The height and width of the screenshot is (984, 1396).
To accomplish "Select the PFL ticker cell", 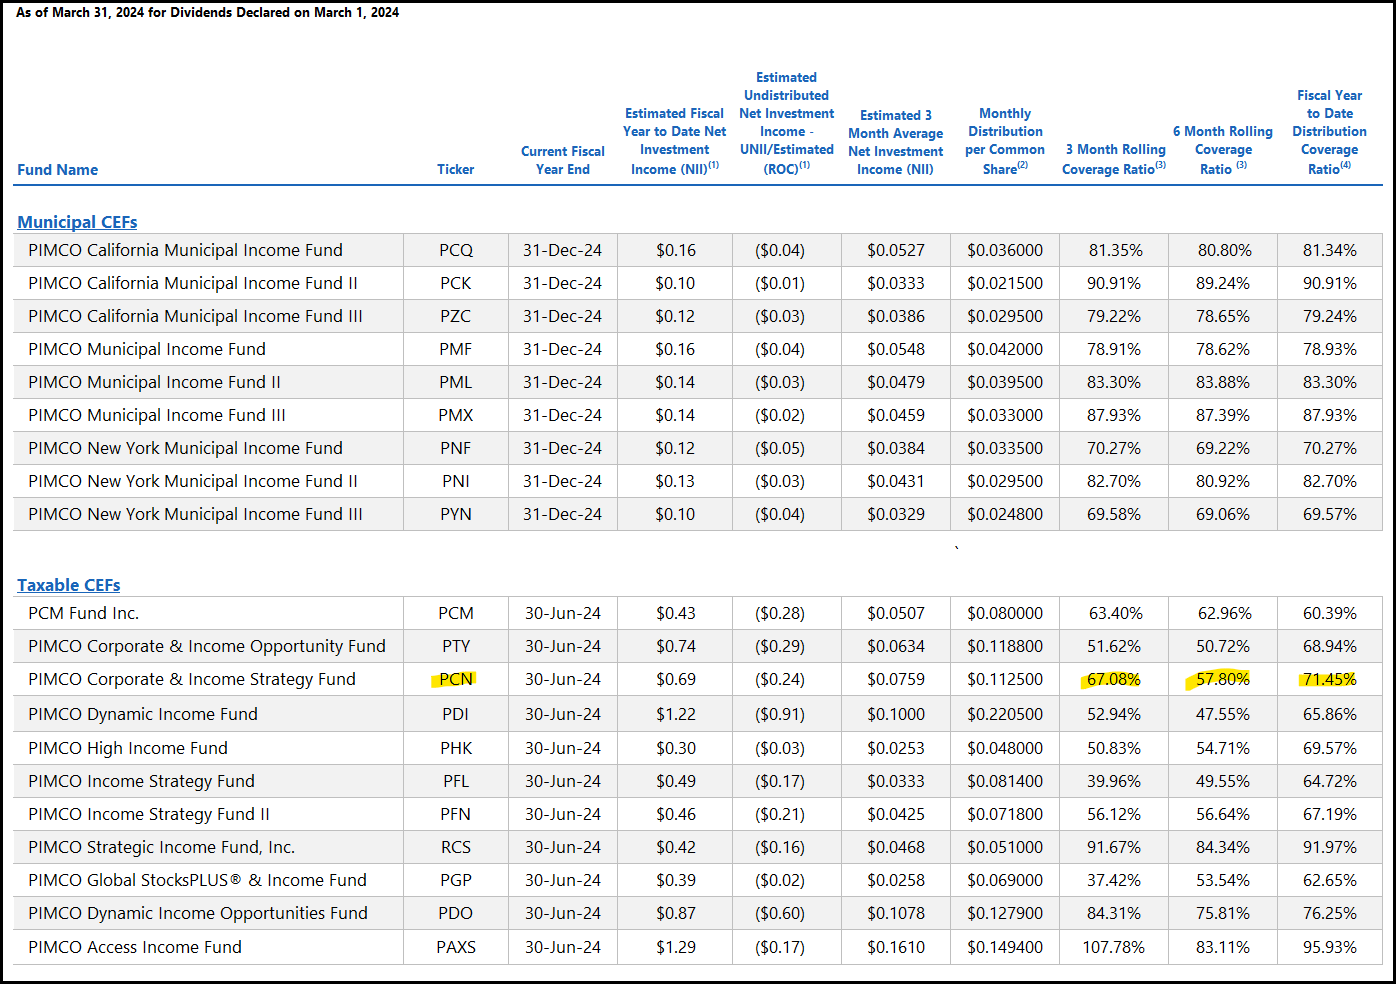I will point(456,781).
